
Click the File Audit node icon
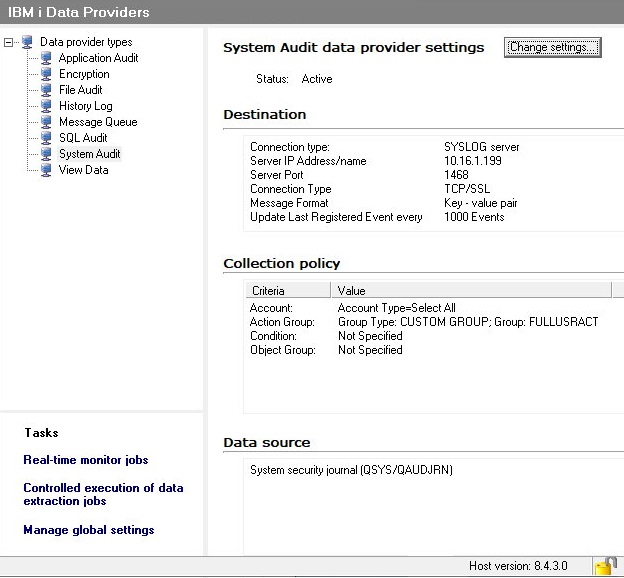46,90
